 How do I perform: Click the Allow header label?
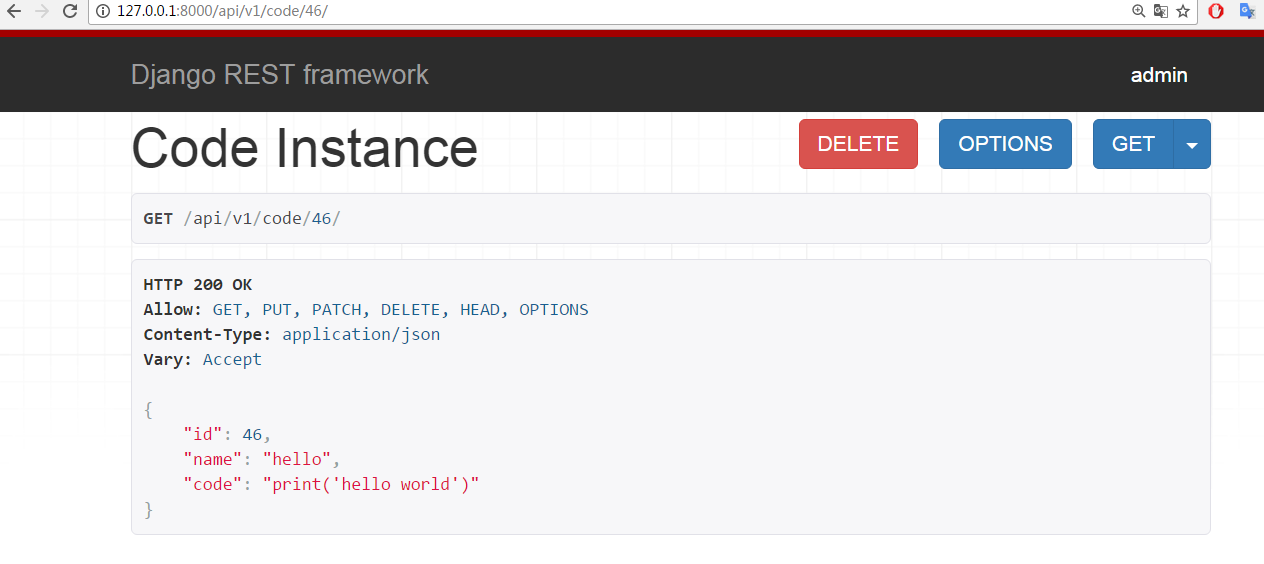click(173, 310)
